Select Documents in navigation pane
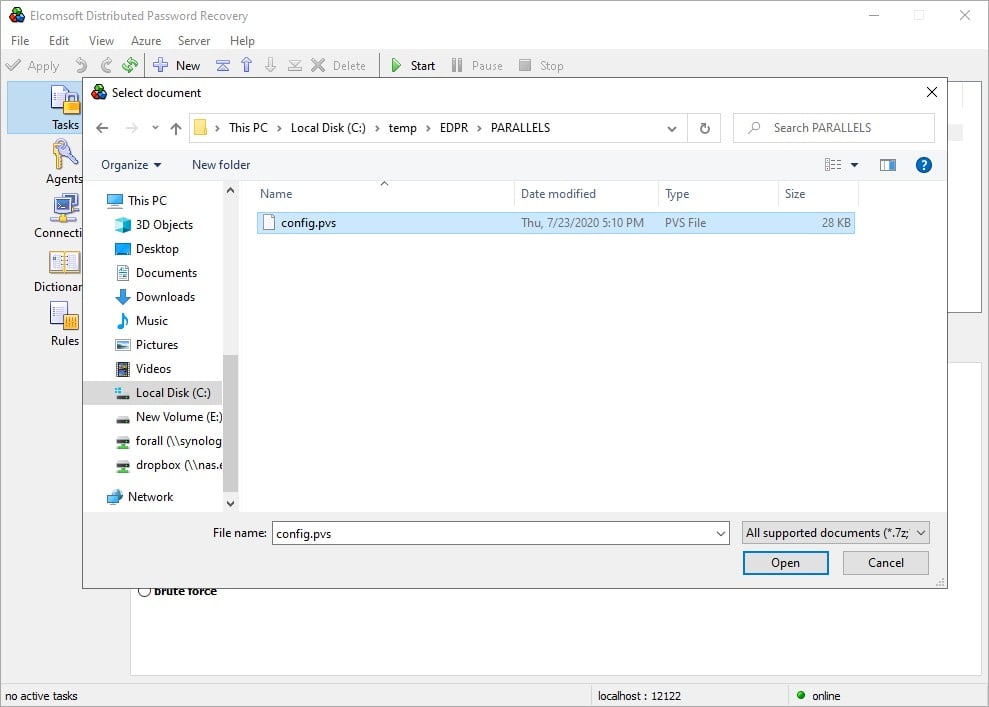 (x=156, y=273)
